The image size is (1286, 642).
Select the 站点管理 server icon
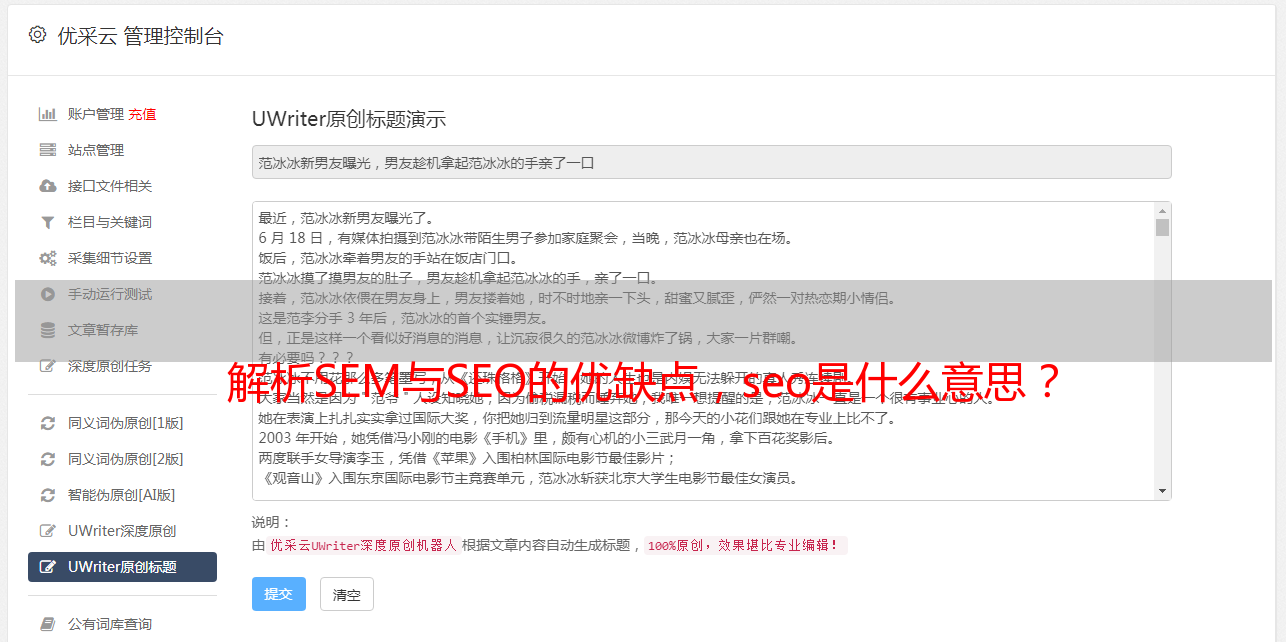tap(47, 150)
